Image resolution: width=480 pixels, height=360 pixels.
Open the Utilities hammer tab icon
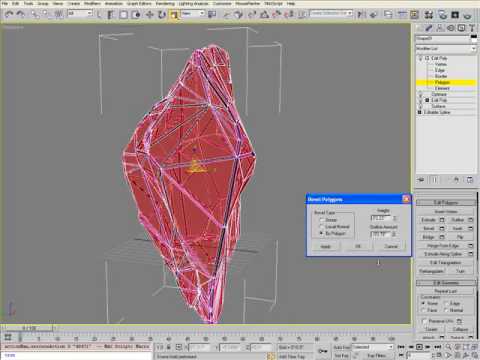point(472,28)
